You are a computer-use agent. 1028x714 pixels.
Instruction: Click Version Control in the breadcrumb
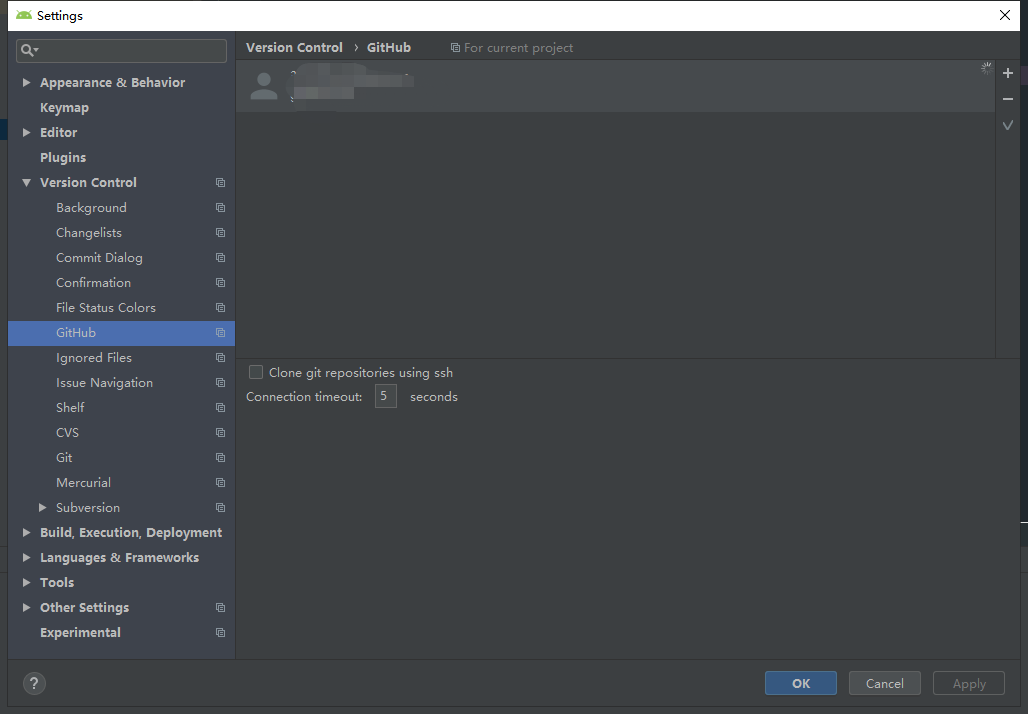[x=294, y=47]
